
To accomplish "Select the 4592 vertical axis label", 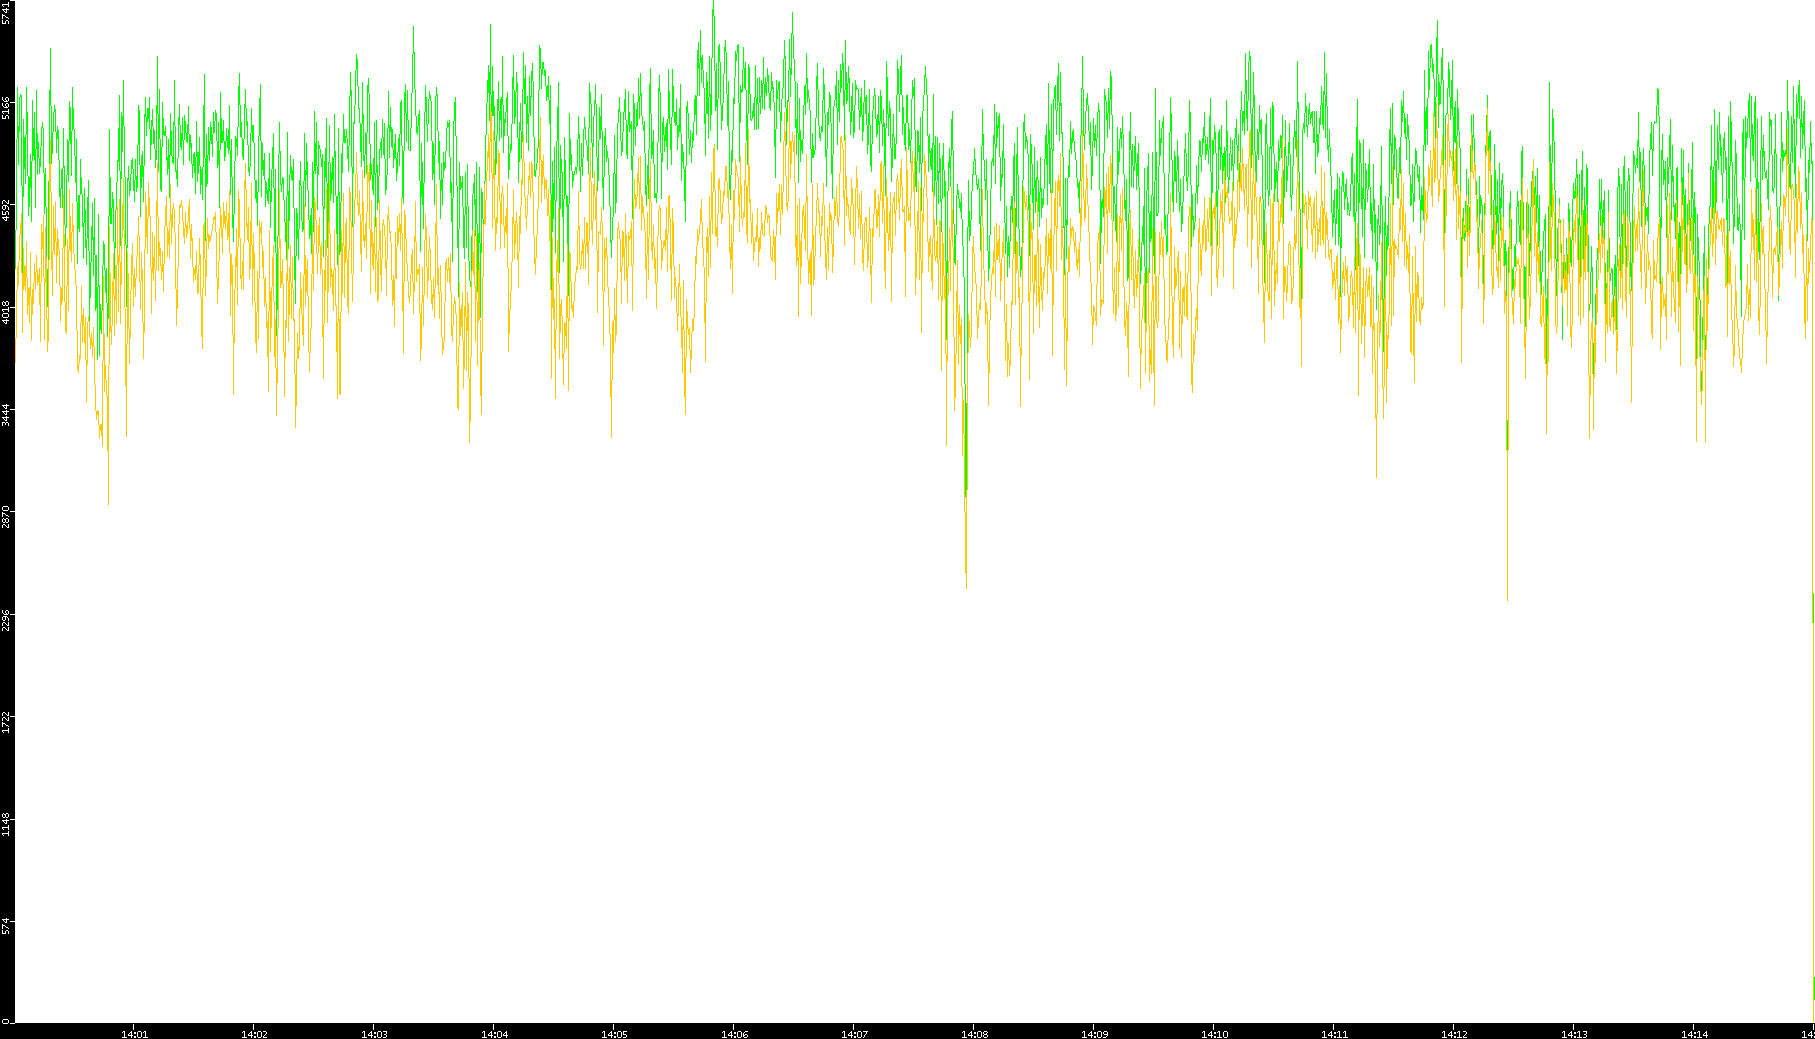I will [6, 209].
